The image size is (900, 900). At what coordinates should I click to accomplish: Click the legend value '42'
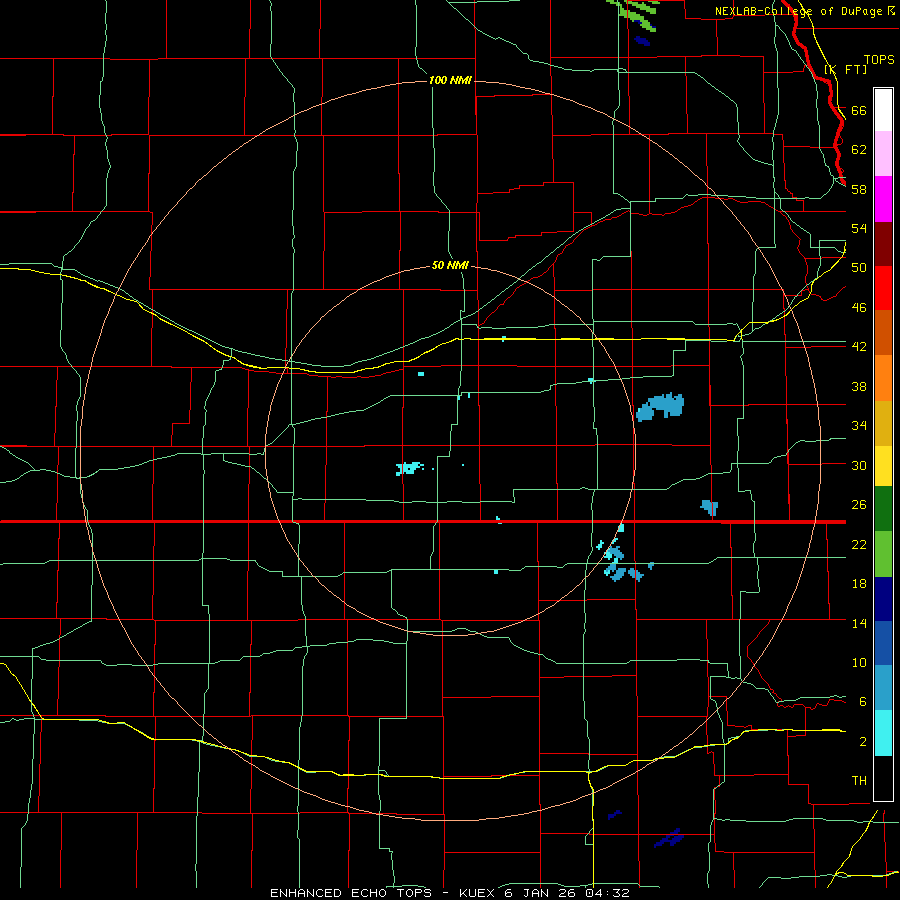pyautogui.click(x=859, y=346)
